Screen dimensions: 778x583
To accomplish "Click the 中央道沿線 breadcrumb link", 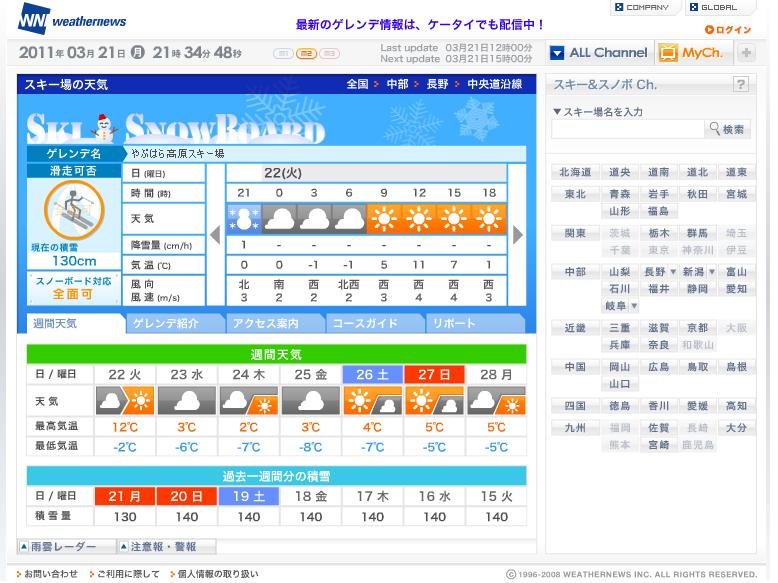I will 495,84.
